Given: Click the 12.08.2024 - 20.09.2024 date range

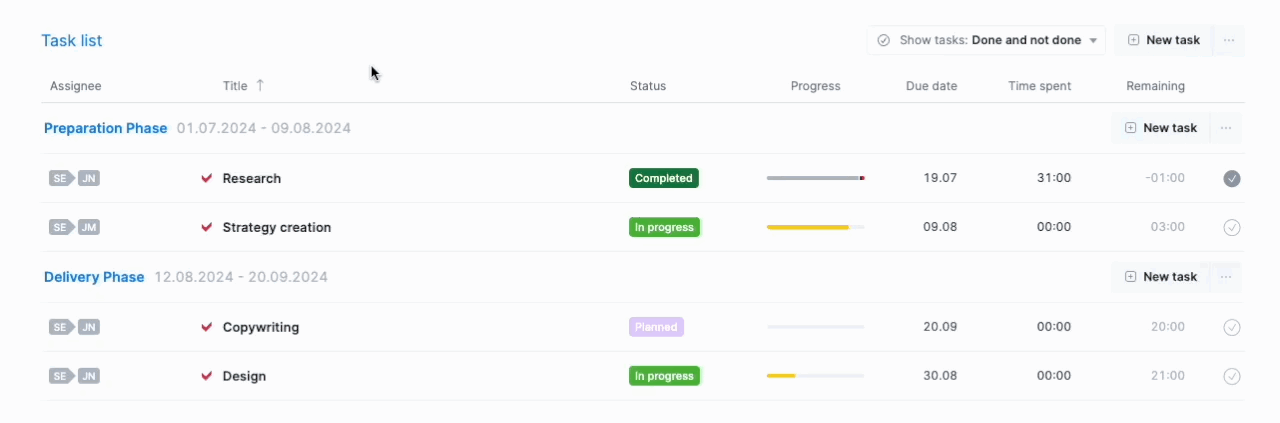Looking at the screenshot, I should (241, 277).
